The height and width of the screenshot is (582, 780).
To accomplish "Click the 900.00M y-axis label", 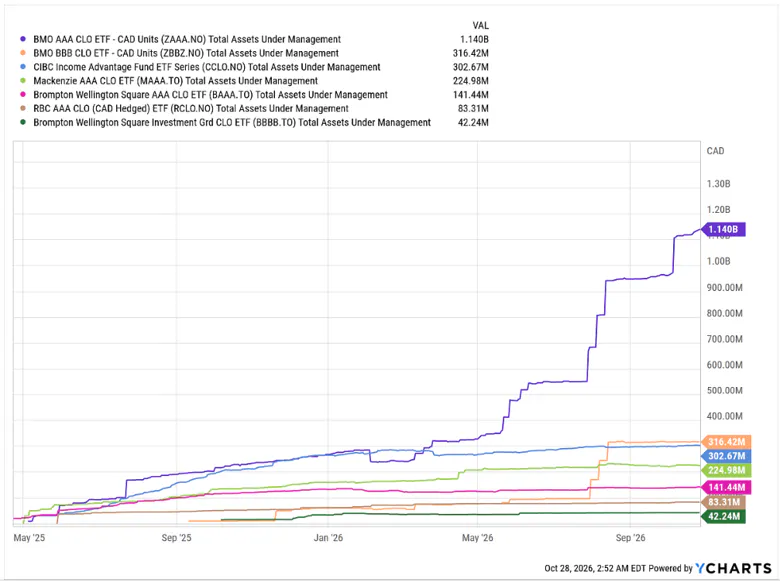I will tap(724, 288).
